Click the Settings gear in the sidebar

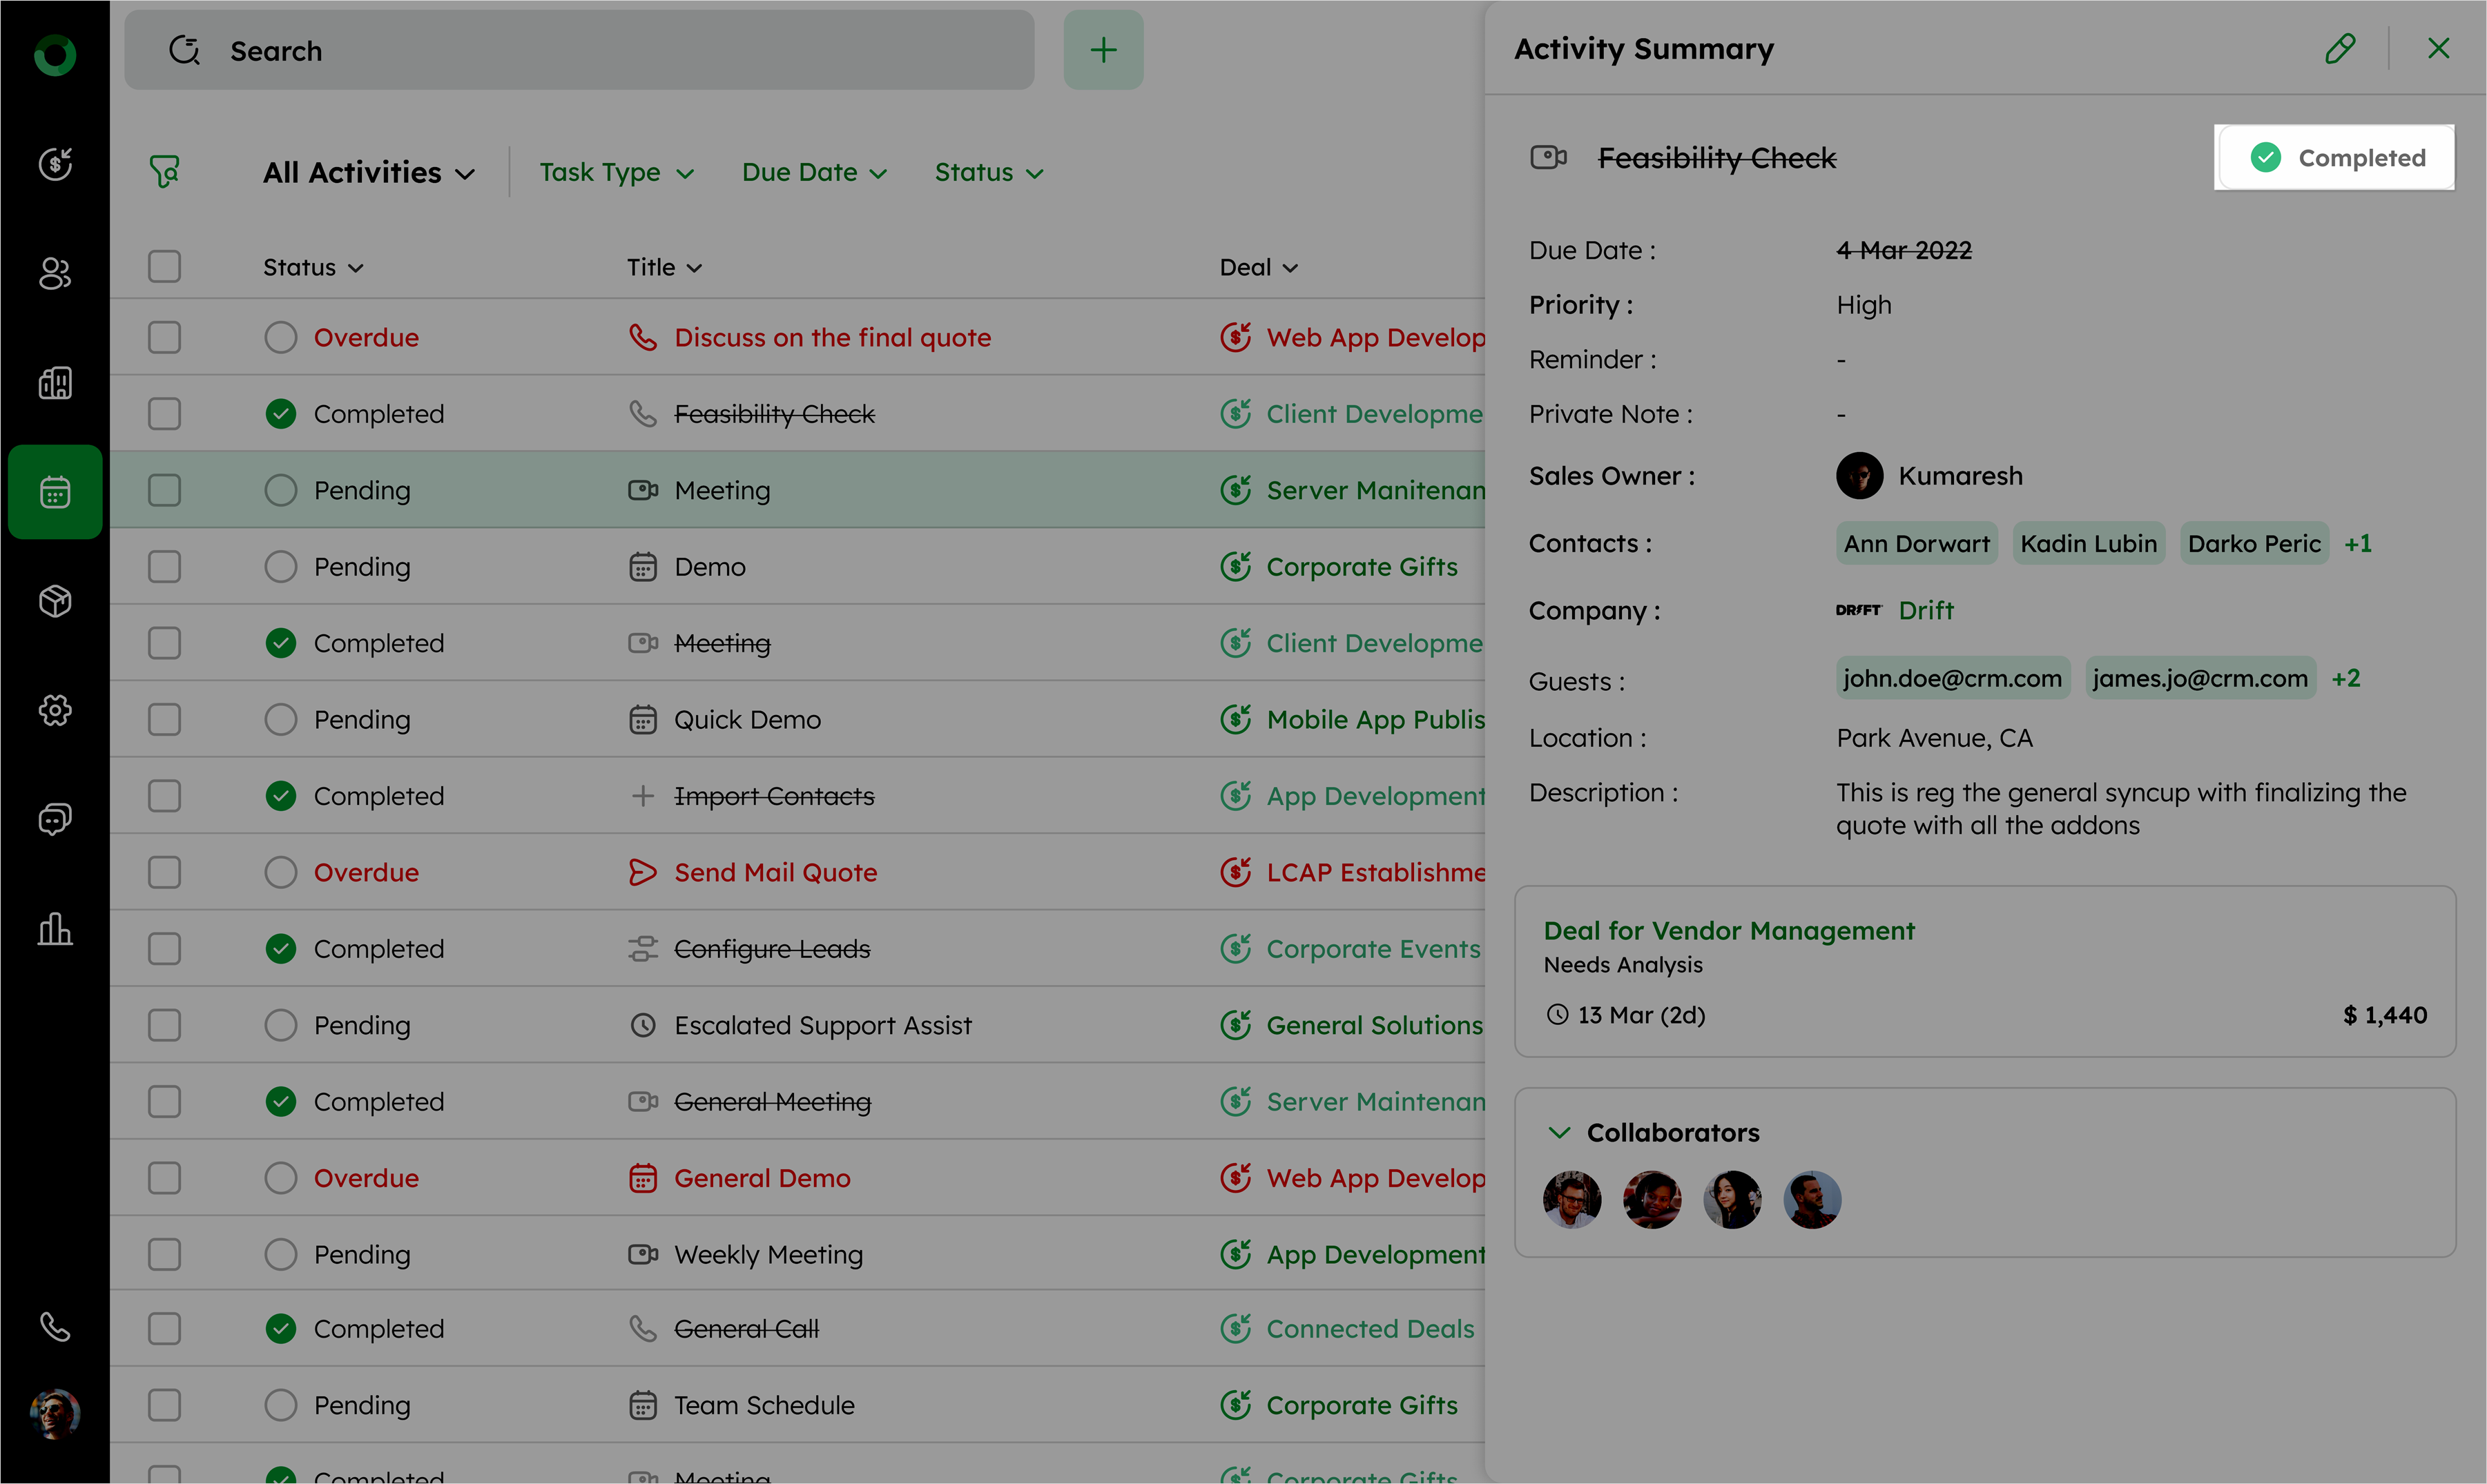(x=55, y=710)
